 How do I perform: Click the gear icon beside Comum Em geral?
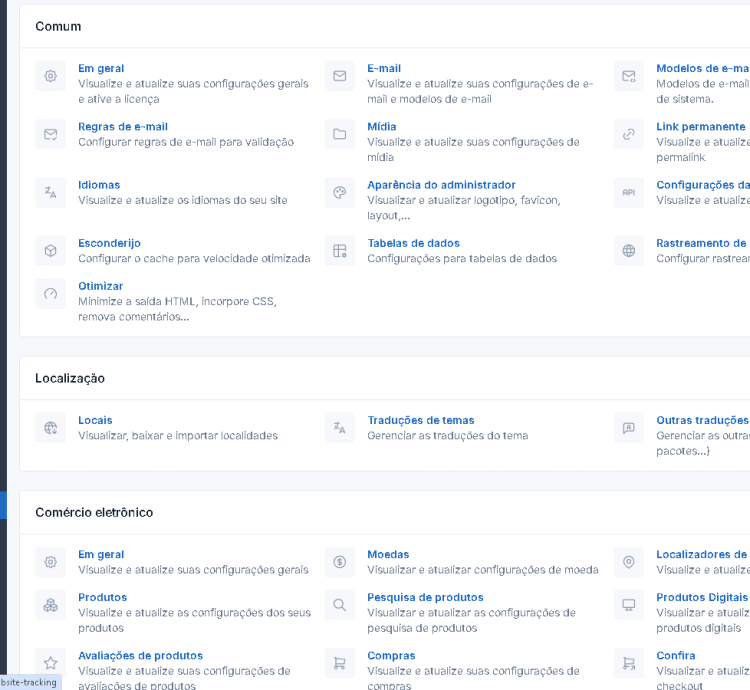click(50, 76)
